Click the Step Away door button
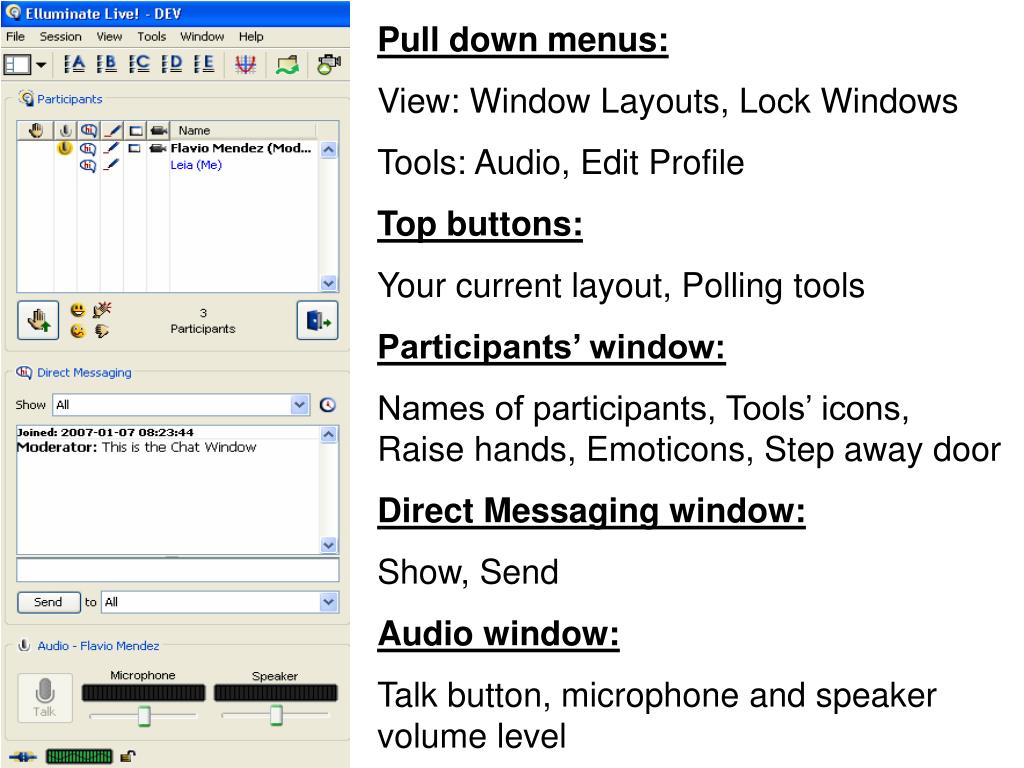Screen dimensions: 1024x768 tap(317, 320)
